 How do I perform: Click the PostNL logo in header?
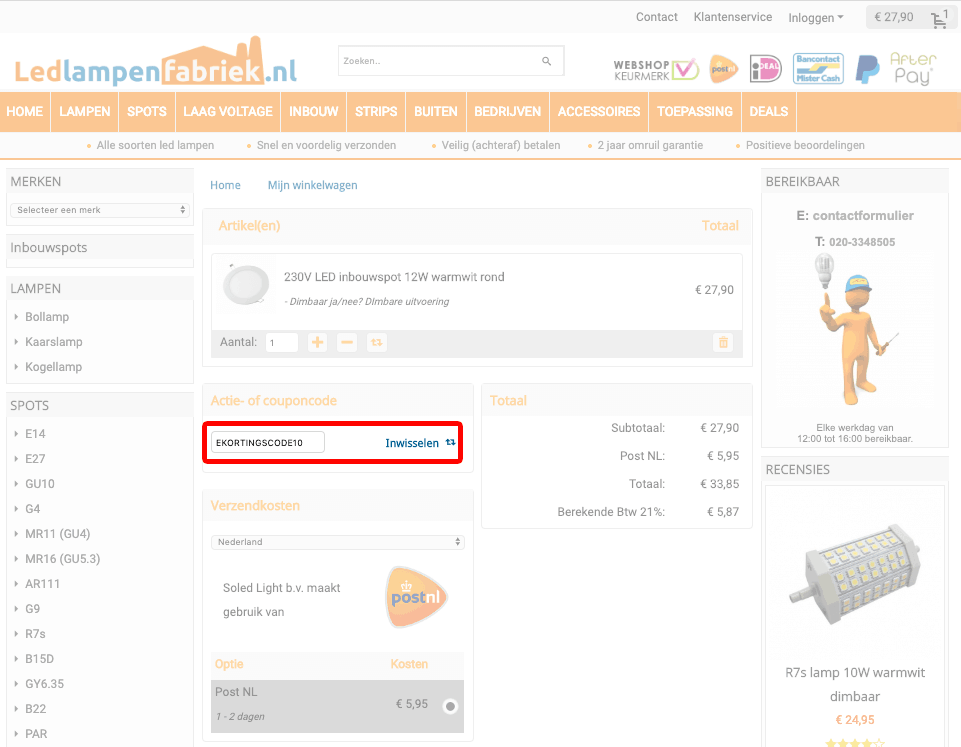pyautogui.click(x=723, y=69)
